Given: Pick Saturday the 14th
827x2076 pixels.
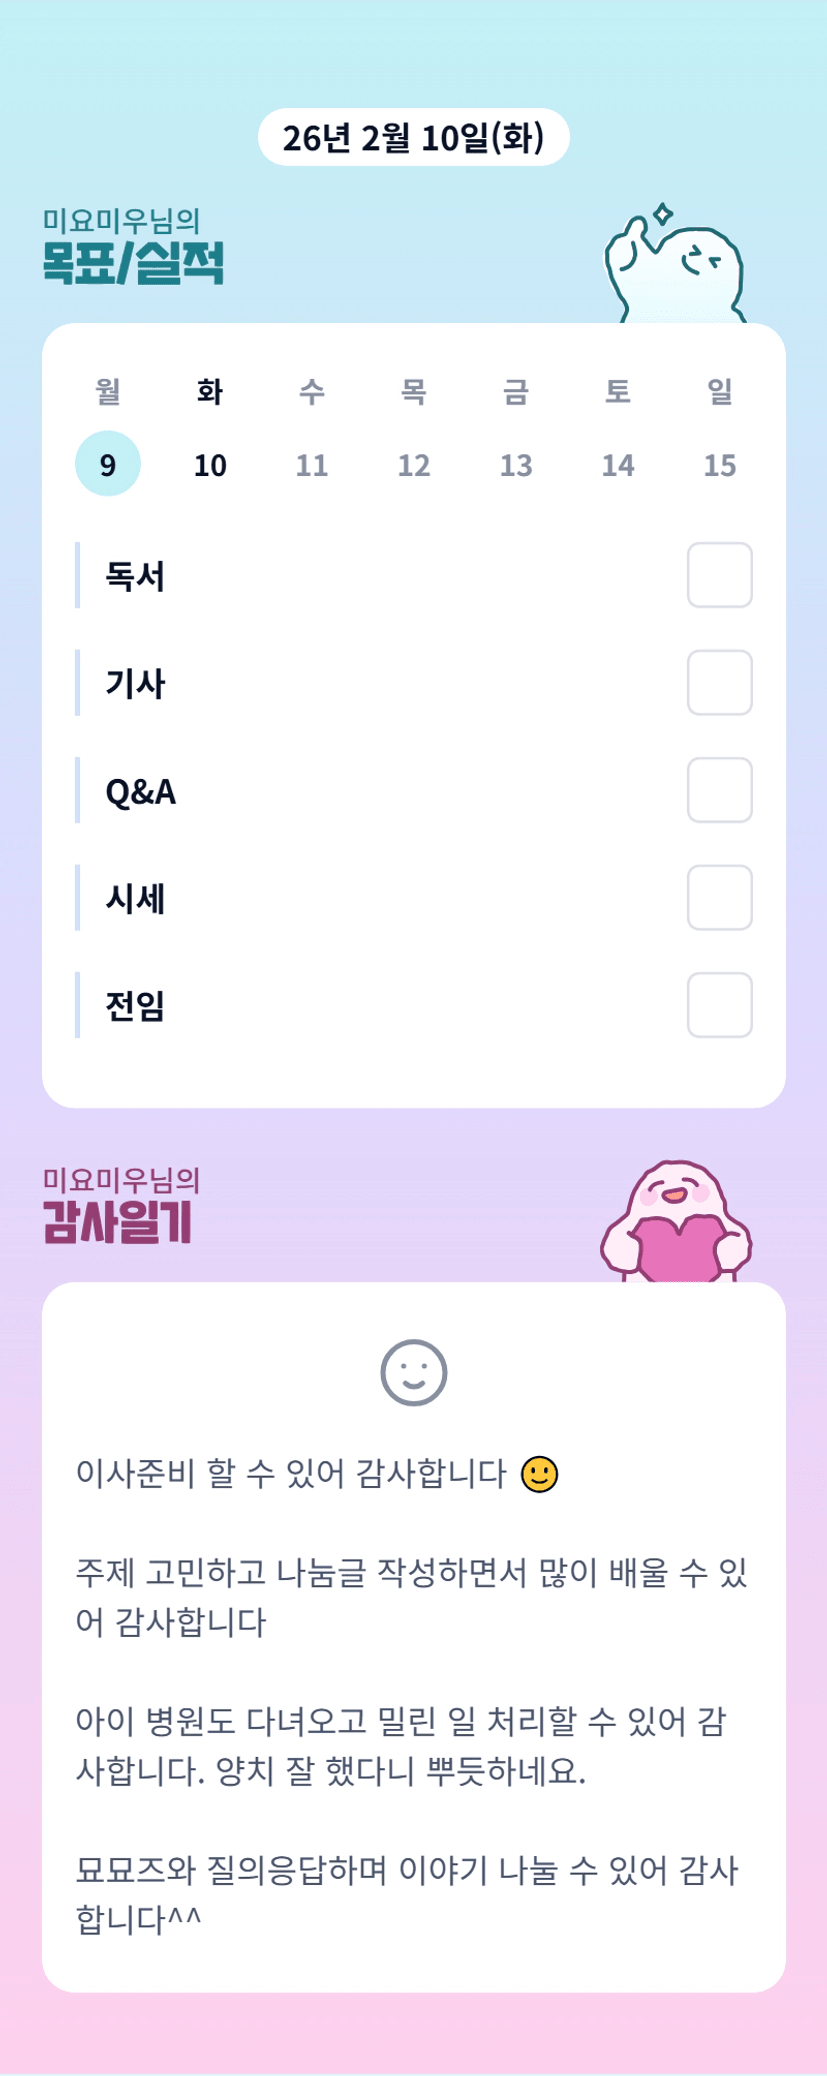Looking at the screenshot, I should (618, 464).
